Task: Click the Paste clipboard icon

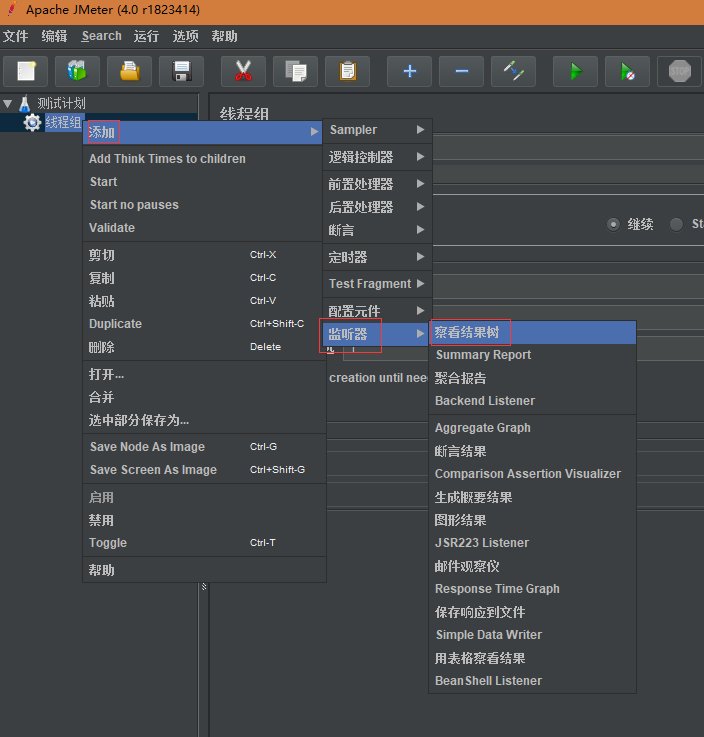Action: (x=348, y=71)
